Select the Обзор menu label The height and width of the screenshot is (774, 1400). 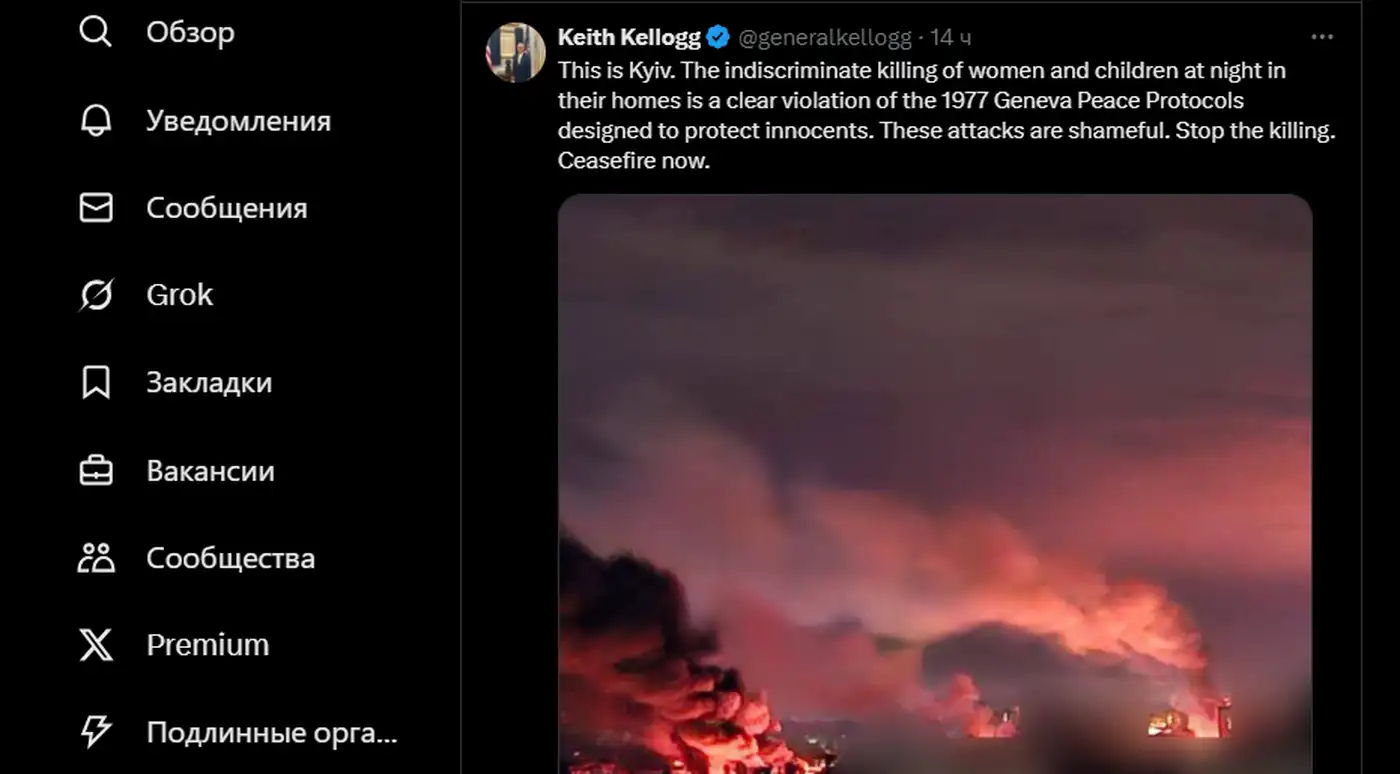(190, 32)
